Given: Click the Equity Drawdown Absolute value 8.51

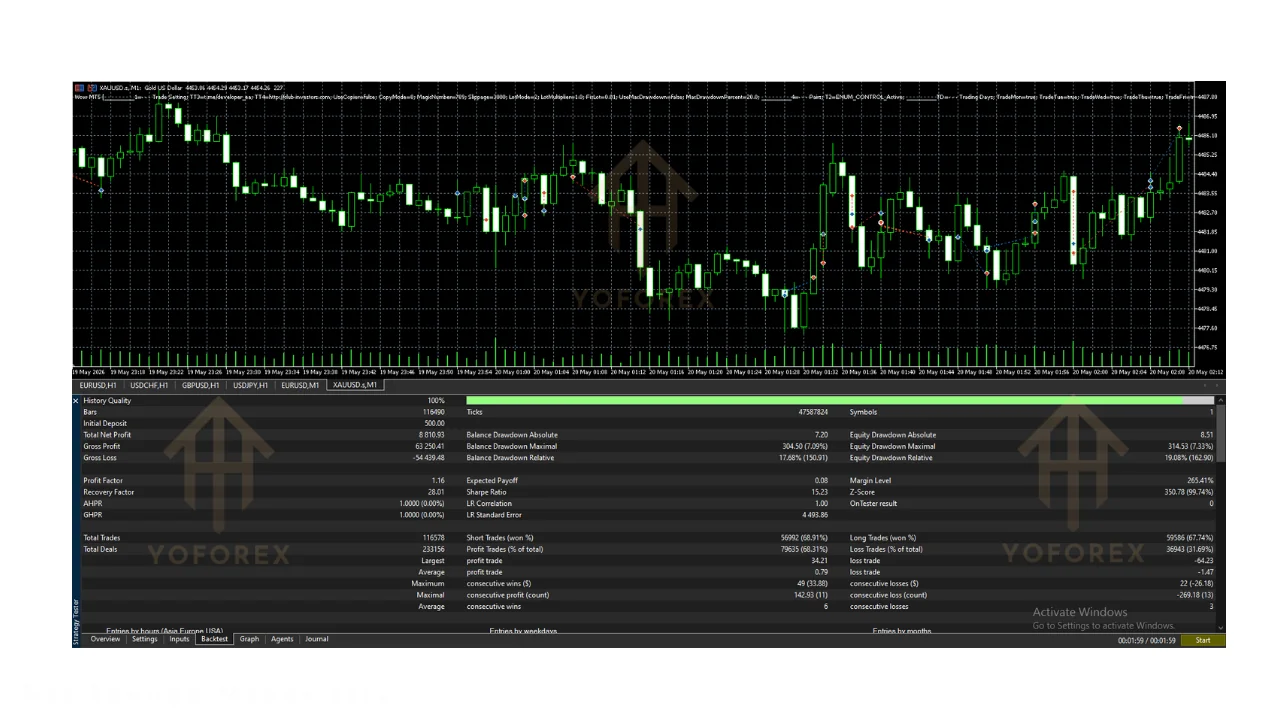Looking at the screenshot, I should pyautogui.click(x=1206, y=435).
